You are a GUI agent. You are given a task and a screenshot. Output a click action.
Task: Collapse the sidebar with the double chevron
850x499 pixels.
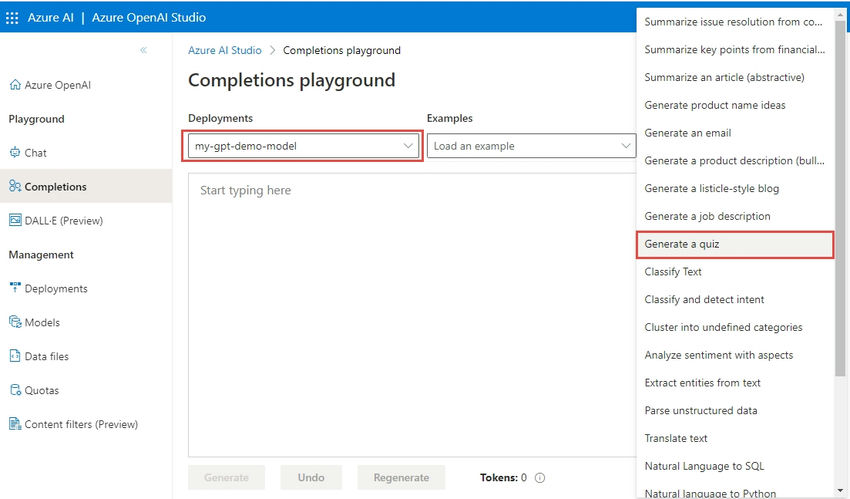pyautogui.click(x=143, y=50)
